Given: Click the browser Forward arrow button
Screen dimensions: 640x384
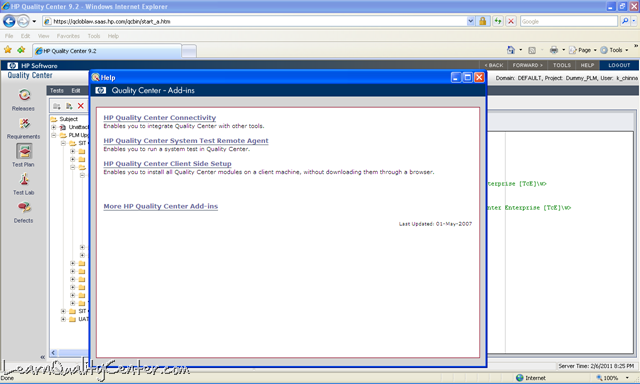Looking at the screenshot, I should 23,21.
